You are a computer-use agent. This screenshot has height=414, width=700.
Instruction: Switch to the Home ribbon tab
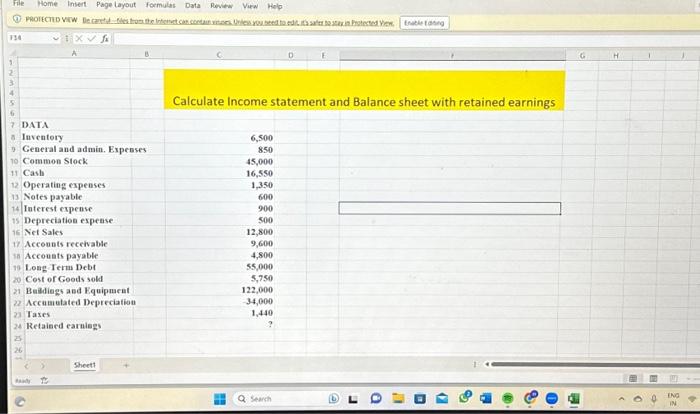tap(47, 4)
